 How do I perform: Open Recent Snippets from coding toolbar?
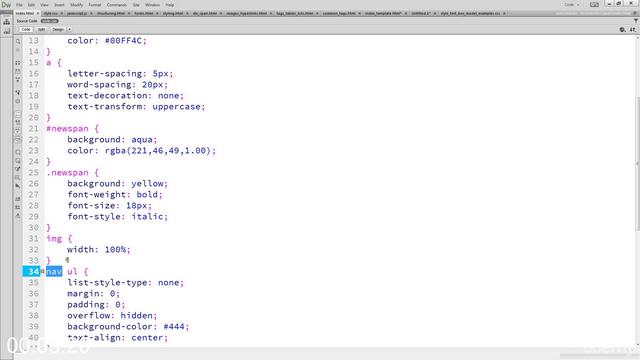point(18,177)
